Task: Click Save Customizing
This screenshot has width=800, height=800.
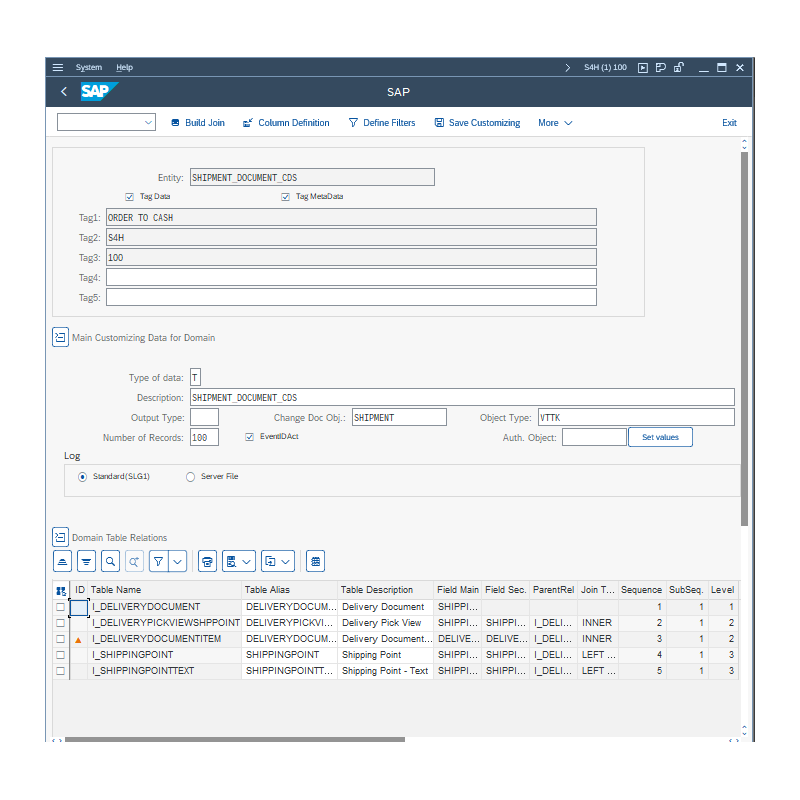Action: click(x=478, y=123)
